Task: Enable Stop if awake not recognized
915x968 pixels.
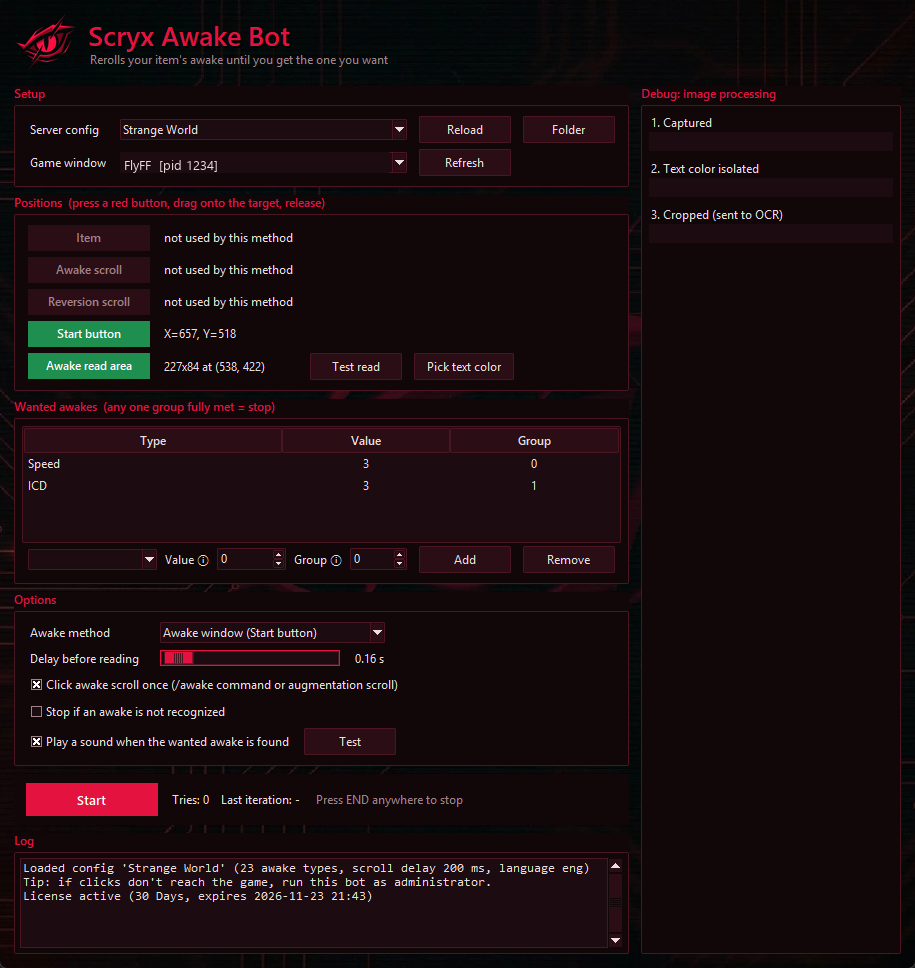Action: (x=36, y=712)
